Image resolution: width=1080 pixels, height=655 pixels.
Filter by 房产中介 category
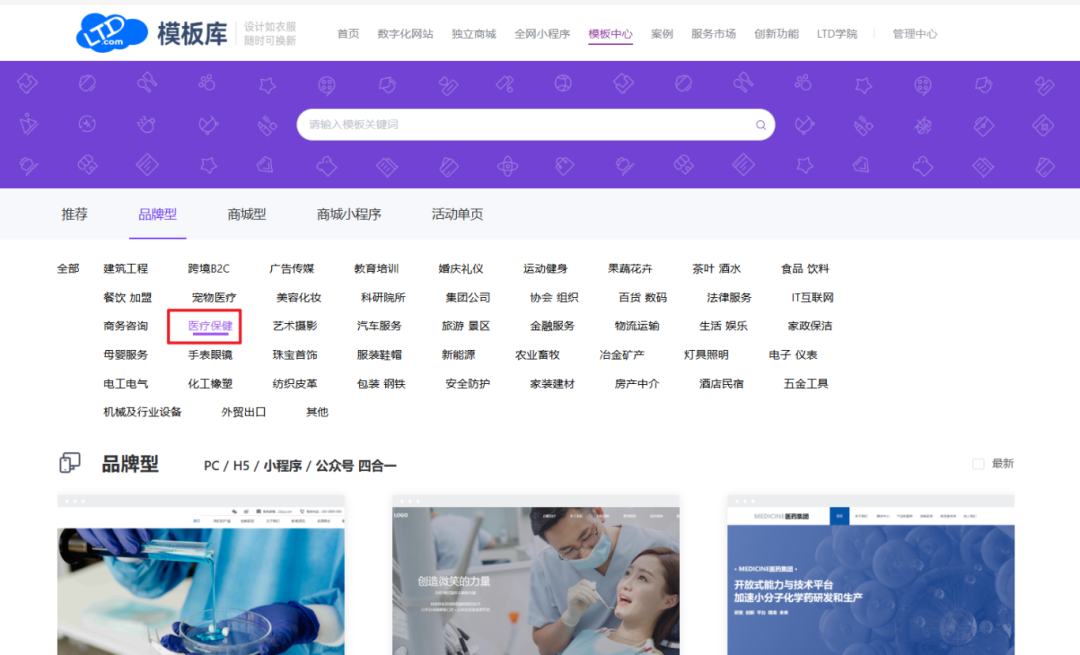[636, 384]
